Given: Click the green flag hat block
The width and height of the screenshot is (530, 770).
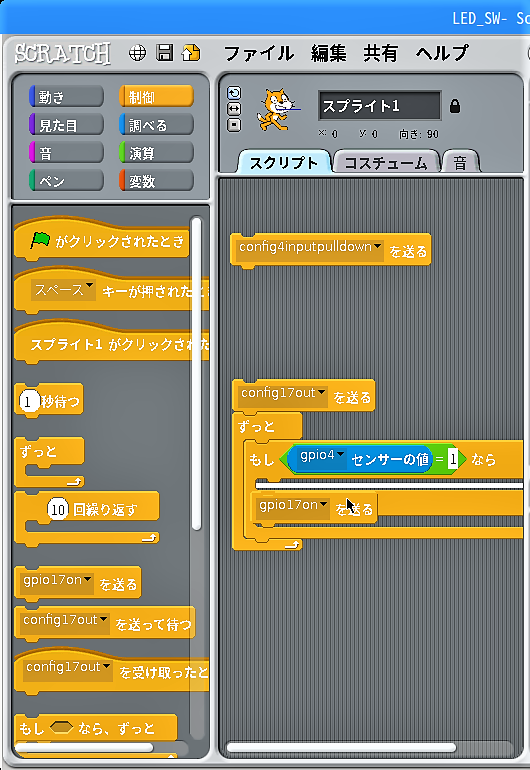Looking at the screenshot, I should click(x=102, y=240).
